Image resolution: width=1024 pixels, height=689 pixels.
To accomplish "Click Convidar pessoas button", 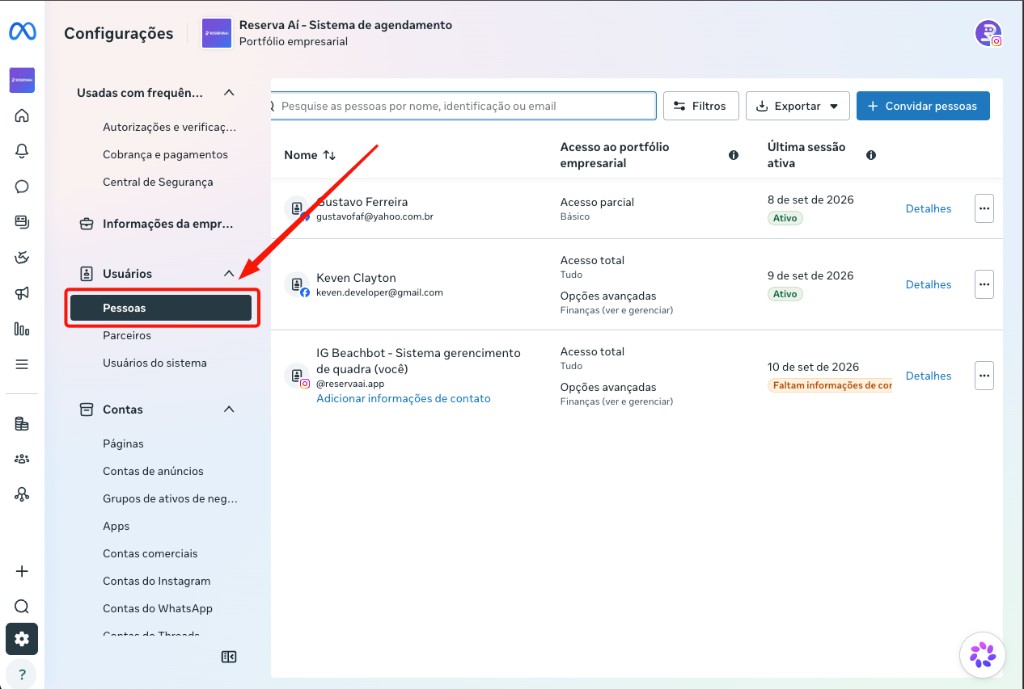I will click(923, 106).
